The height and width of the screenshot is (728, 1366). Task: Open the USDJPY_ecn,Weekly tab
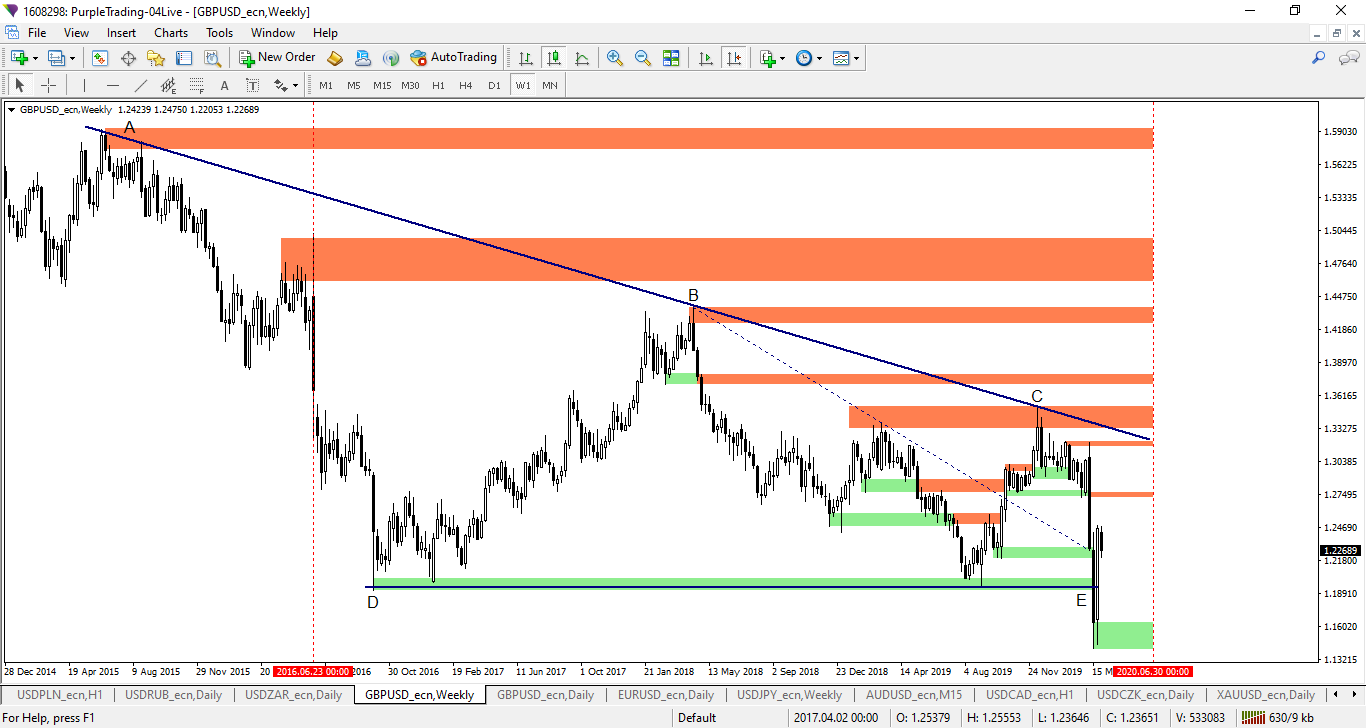(x=789, y=695)
